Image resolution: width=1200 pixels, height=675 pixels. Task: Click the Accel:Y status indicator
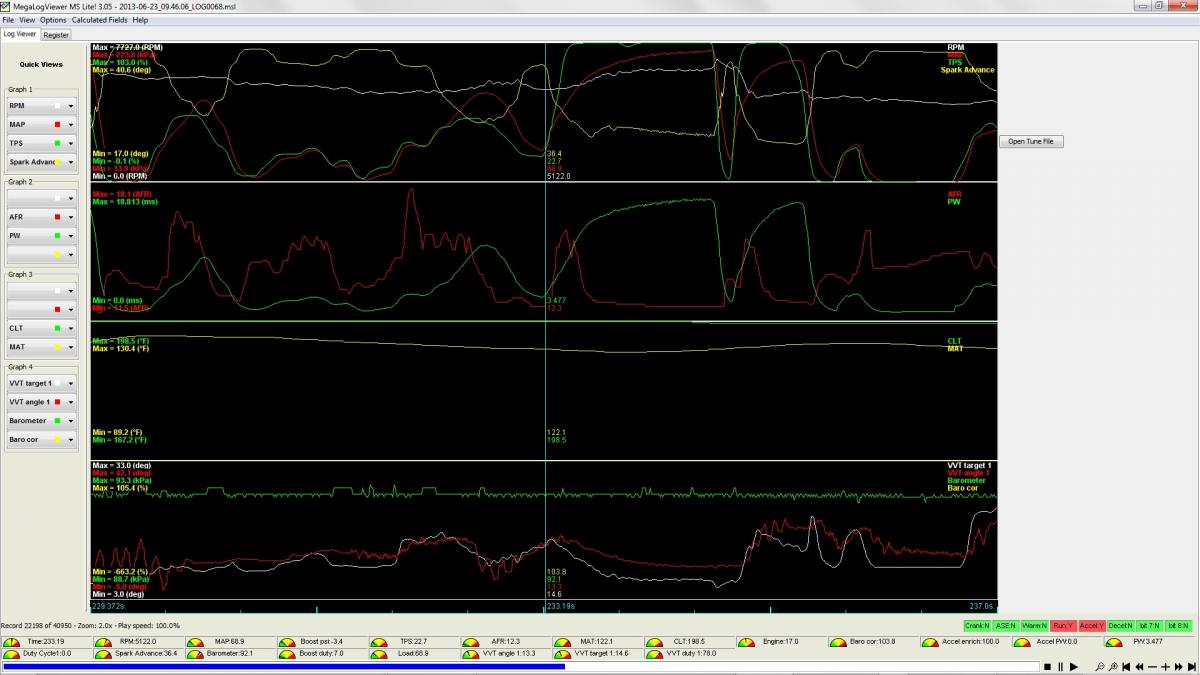click(1091, 625)
